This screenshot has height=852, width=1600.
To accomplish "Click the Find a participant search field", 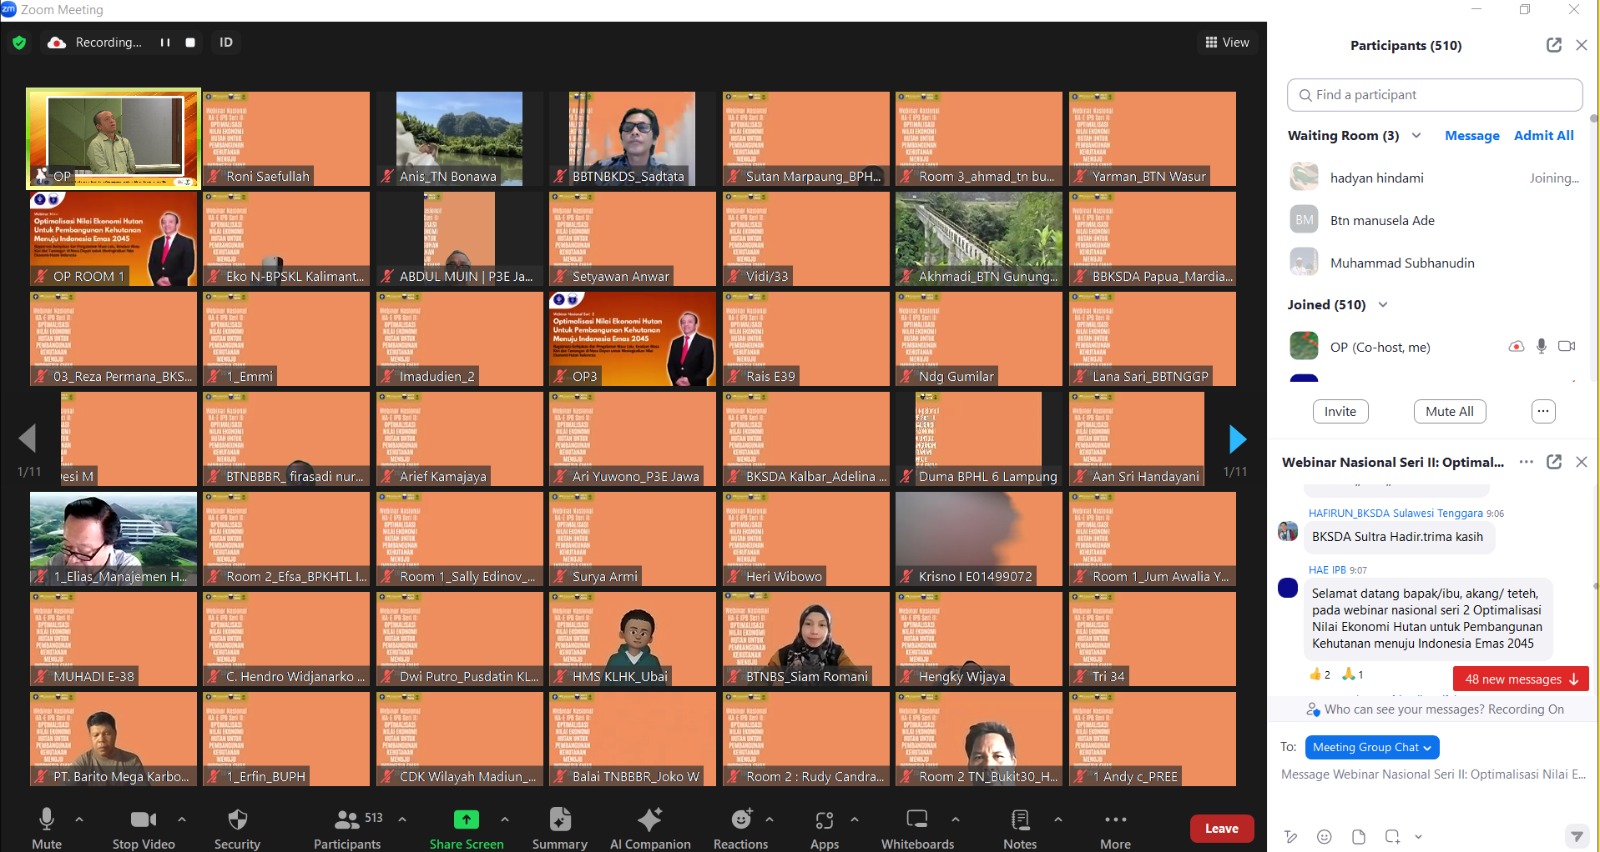I will (1434, 95).
